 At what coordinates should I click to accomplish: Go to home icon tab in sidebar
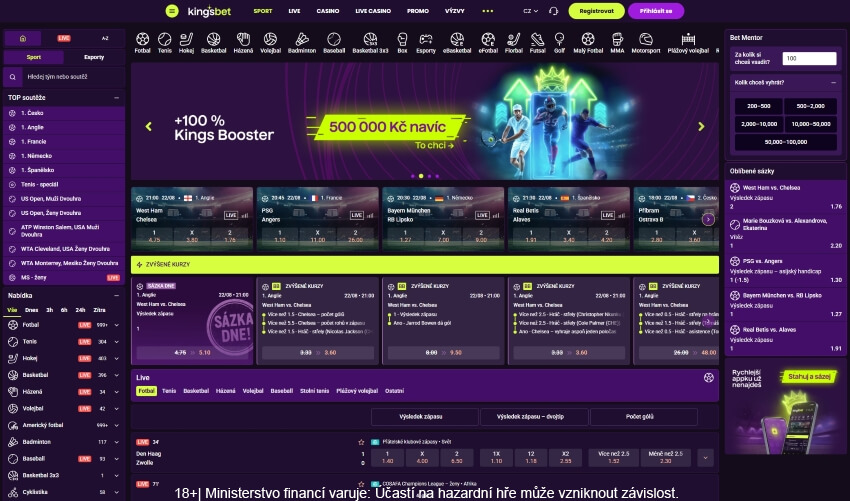(23, 38)
